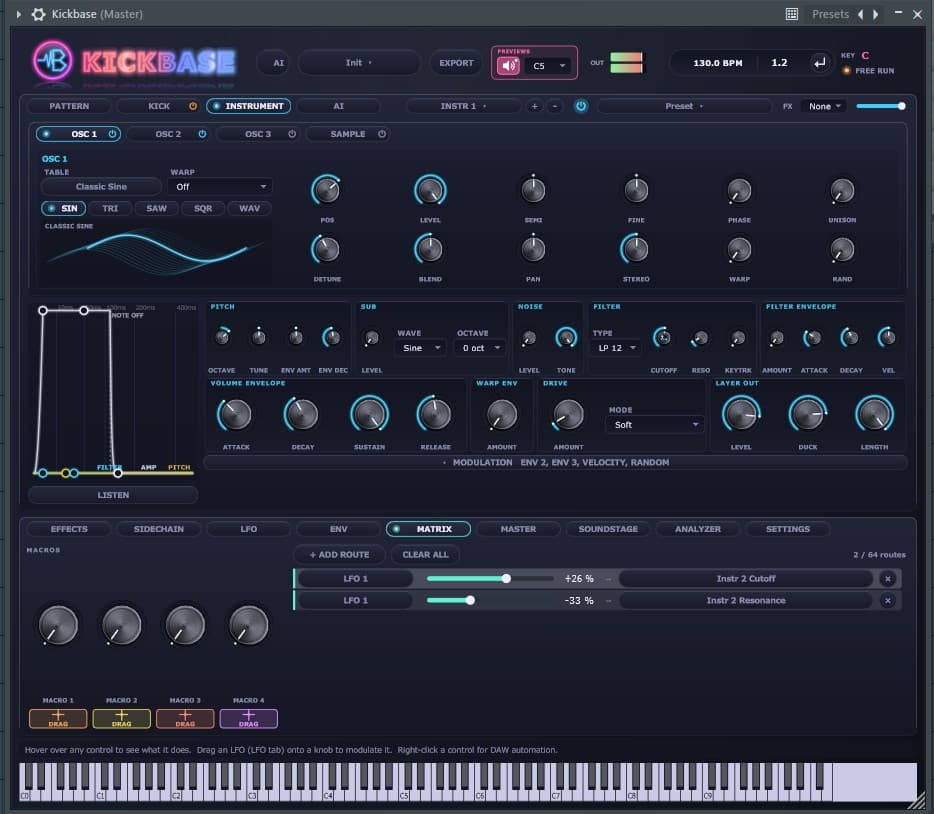Click the Macro 3 drag handle
This screenshot has width=934, height=814.
[185, 718]
